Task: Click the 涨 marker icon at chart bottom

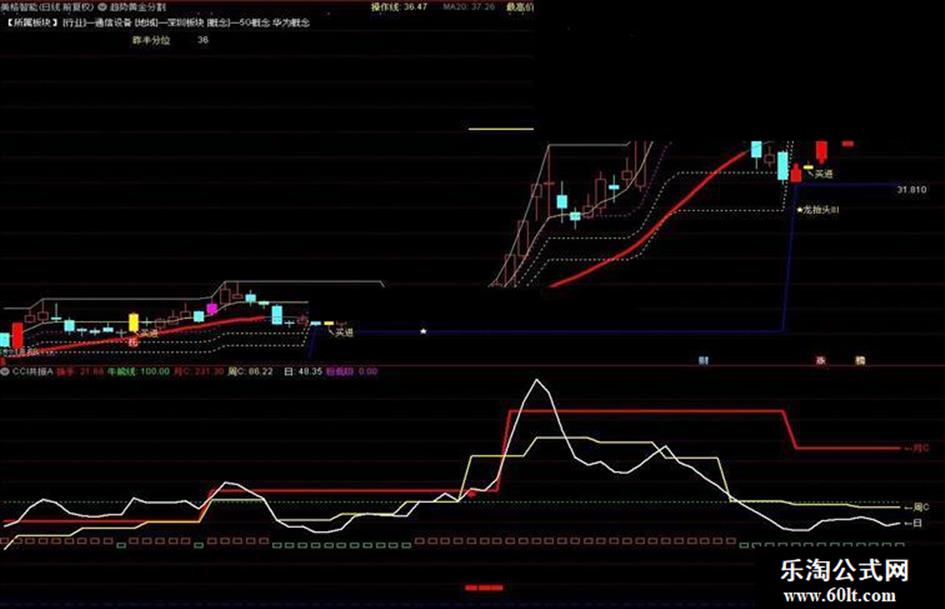Action: [820, 361]
